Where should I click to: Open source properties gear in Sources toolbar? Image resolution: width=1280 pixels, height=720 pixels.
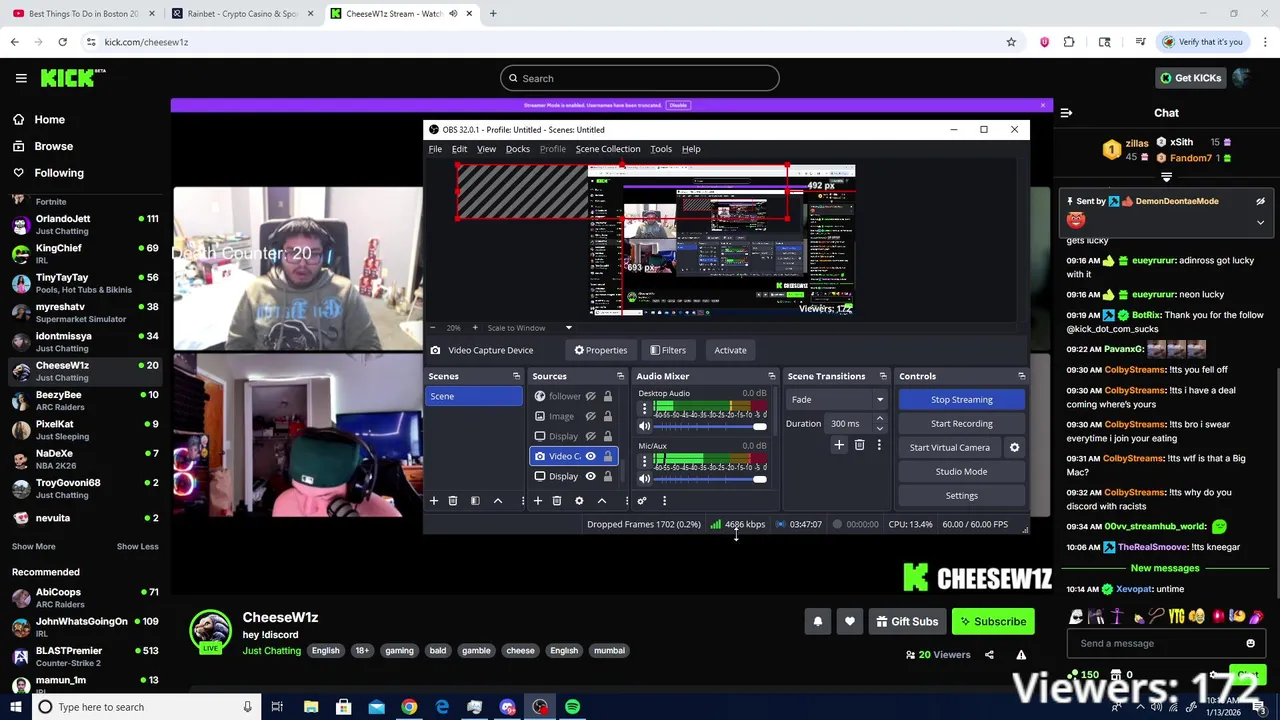579,501
